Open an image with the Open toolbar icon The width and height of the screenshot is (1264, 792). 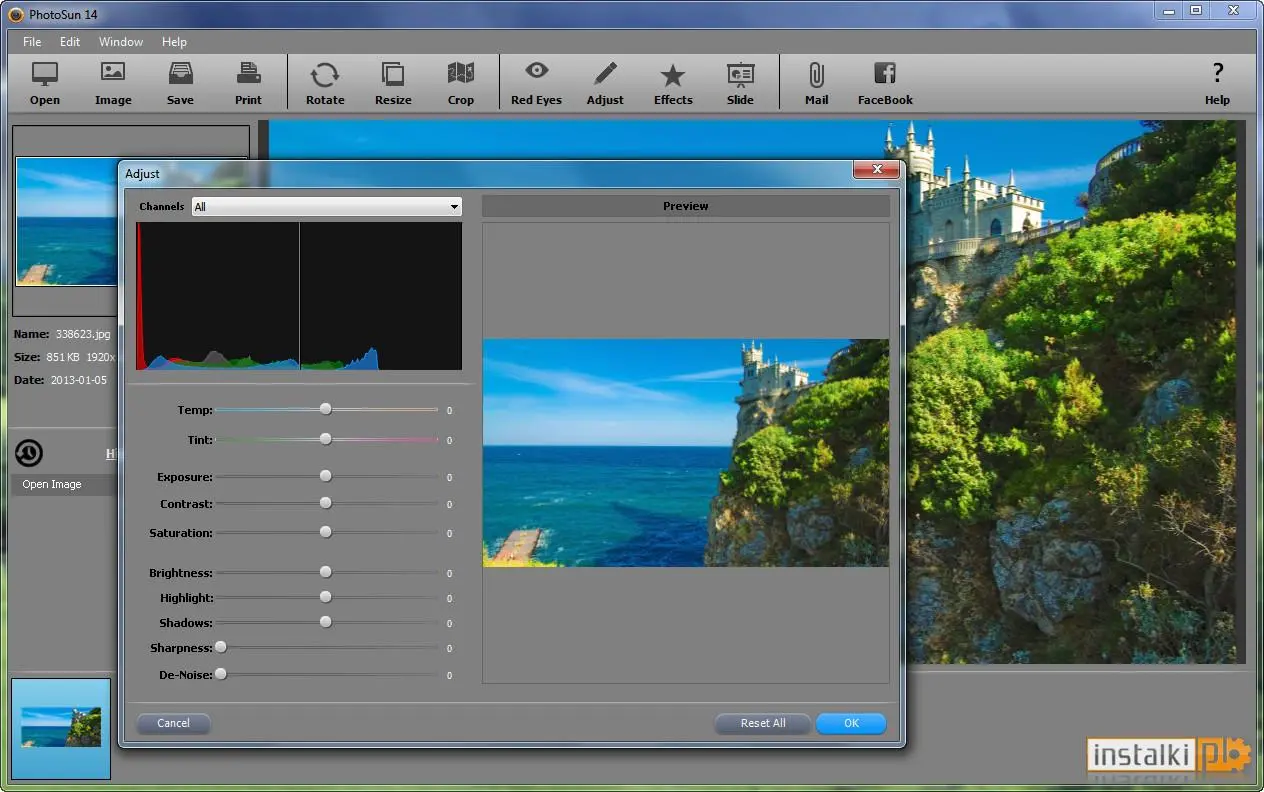[45, 74]
